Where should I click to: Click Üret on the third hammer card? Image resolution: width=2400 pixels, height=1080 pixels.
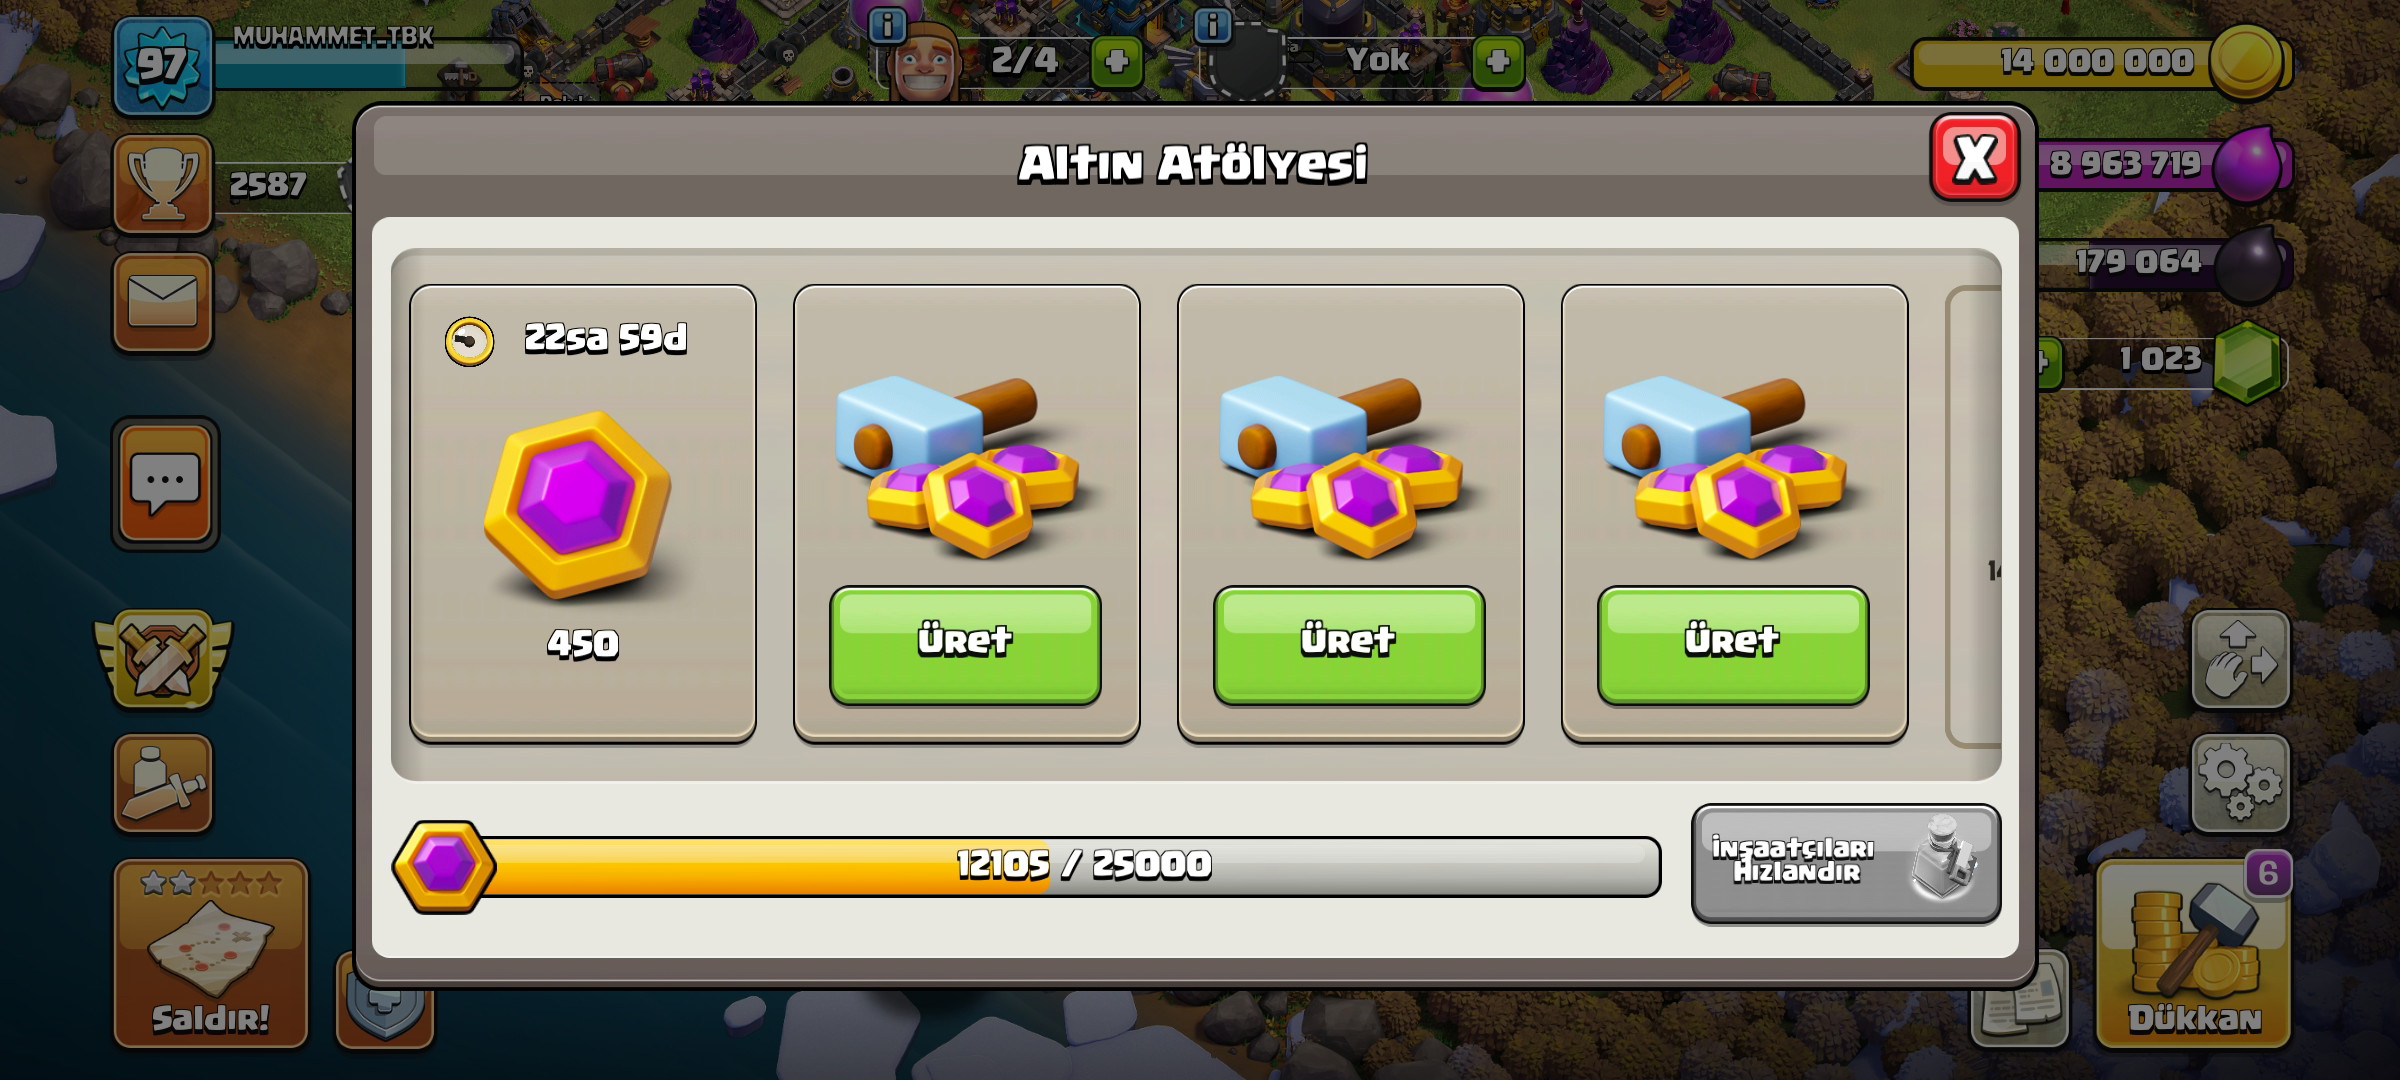(1733, 645)
